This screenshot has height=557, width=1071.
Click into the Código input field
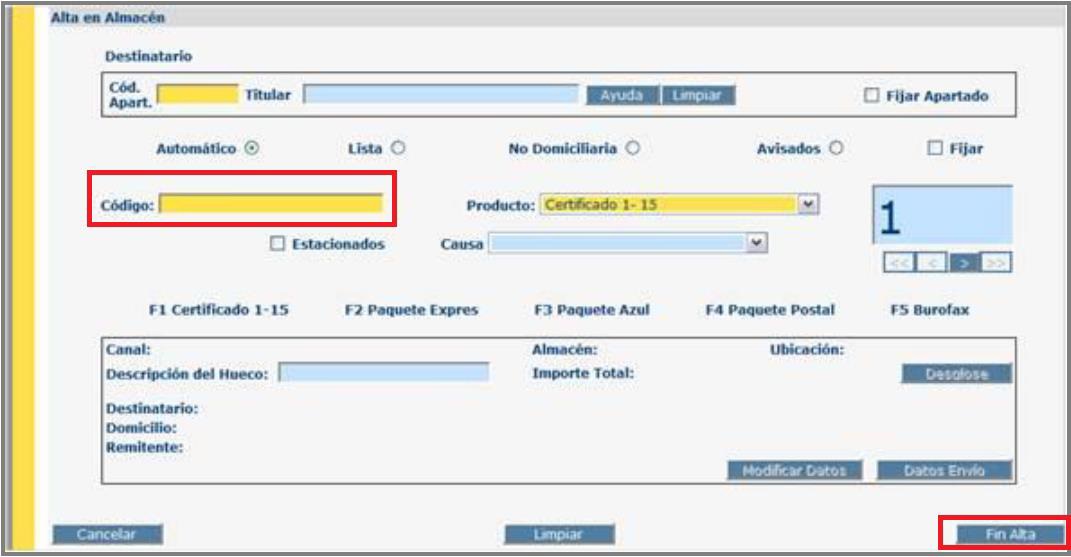[271, 205]
